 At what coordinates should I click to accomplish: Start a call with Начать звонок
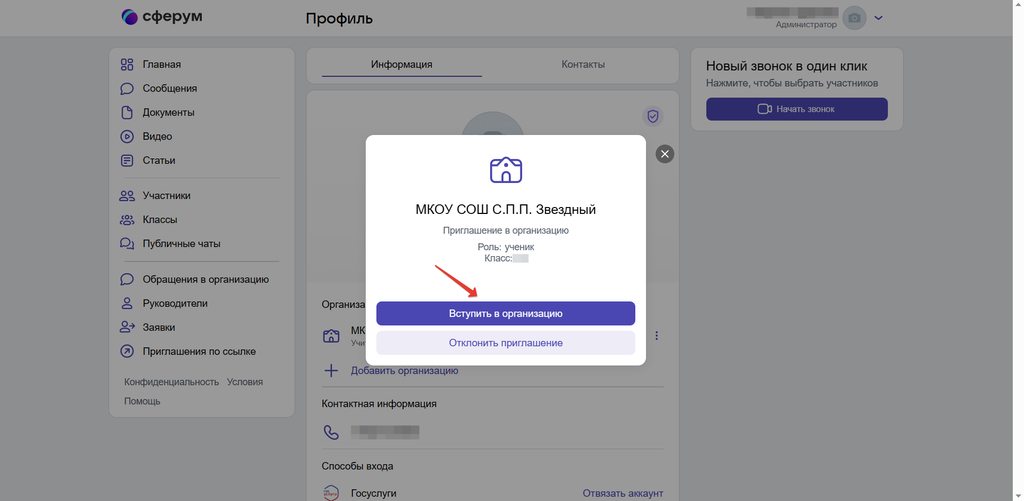(796, 109)
